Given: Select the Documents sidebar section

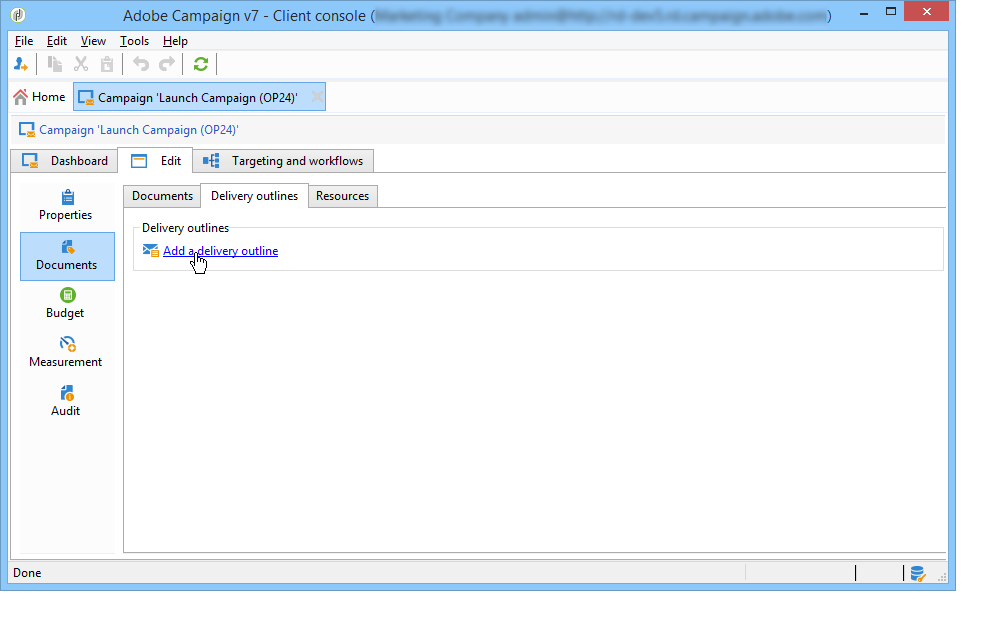Looking at the screenshot, I should coord(67,256).
